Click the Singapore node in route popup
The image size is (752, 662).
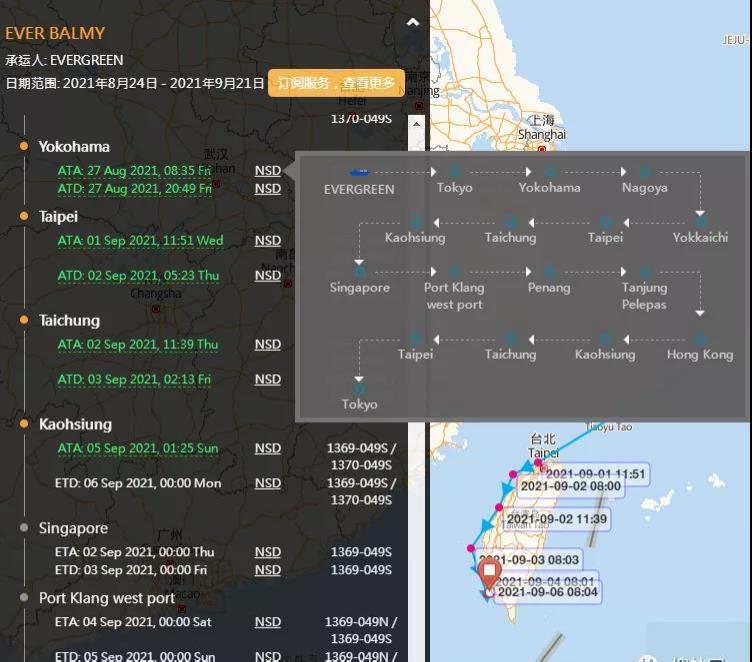click(360, 272)
